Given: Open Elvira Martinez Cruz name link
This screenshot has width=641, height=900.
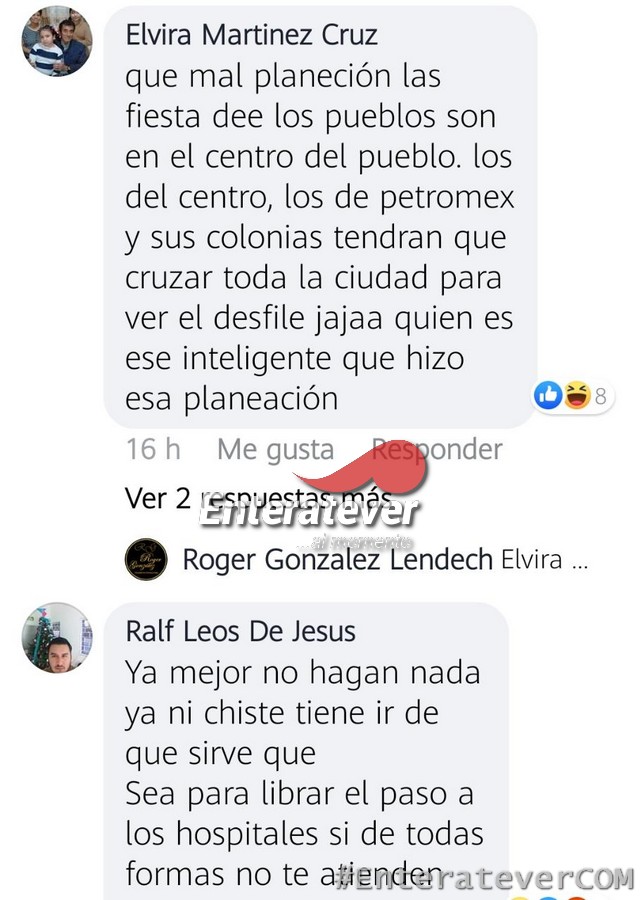Looking at the screenshot, I should pyautogui.click(x=251, y=35).
